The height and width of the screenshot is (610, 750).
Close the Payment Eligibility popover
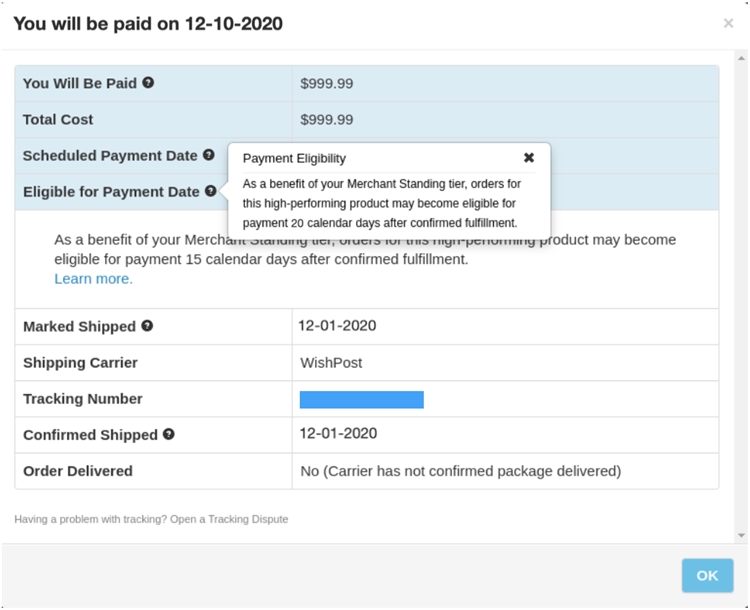[529, 158]
